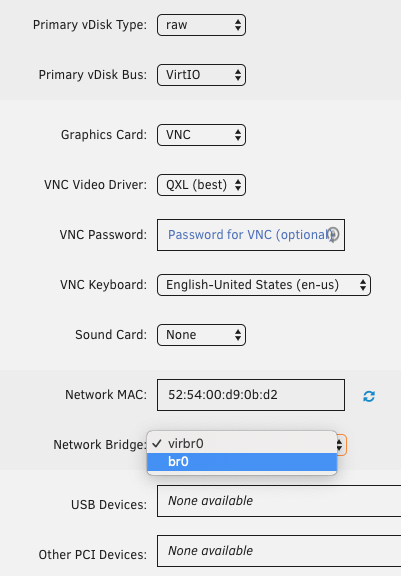Click the Network Bridge label
The width and height of the screenshot is (401, 576).
coord(100,445)
